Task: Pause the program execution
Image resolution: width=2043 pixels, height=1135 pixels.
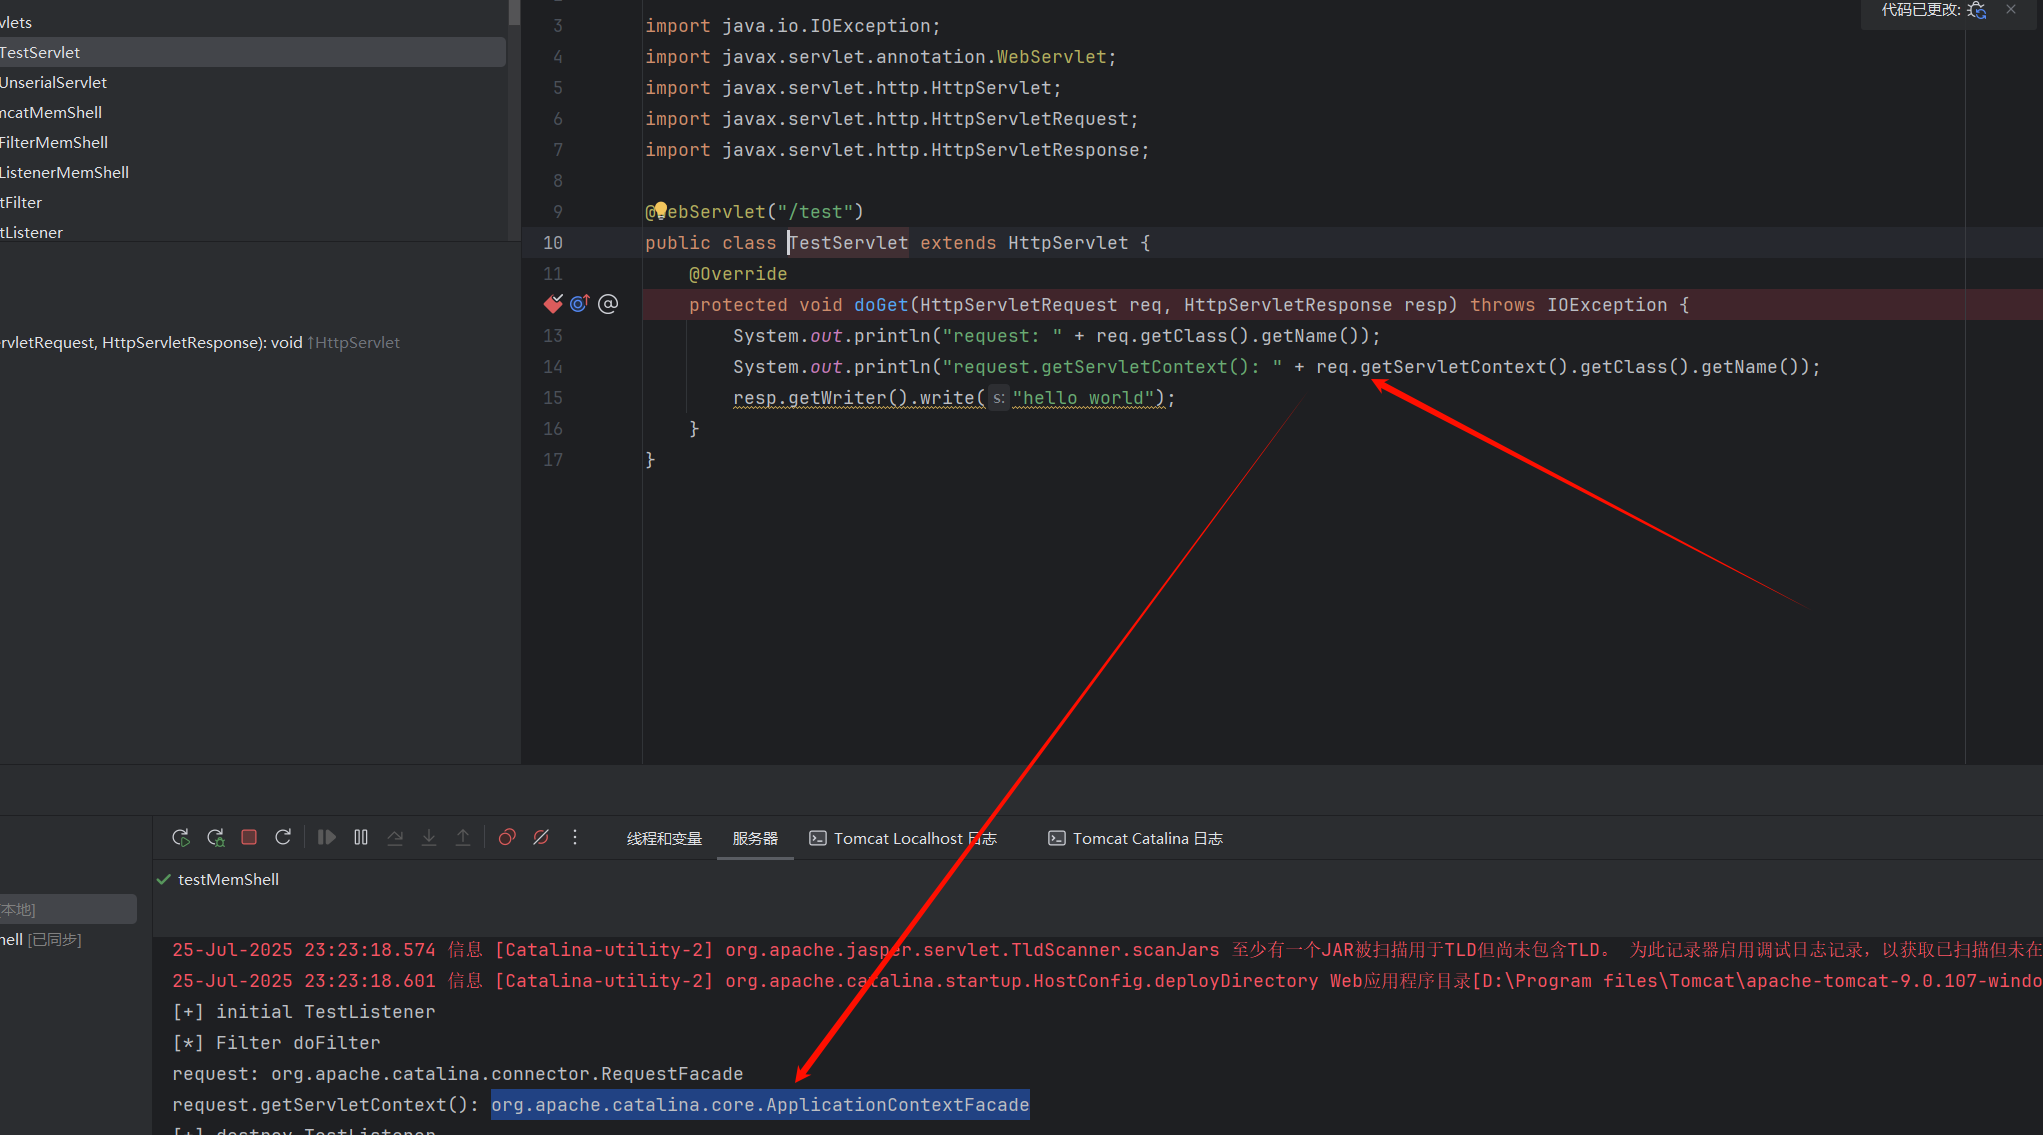Action: tap(361, 837)
